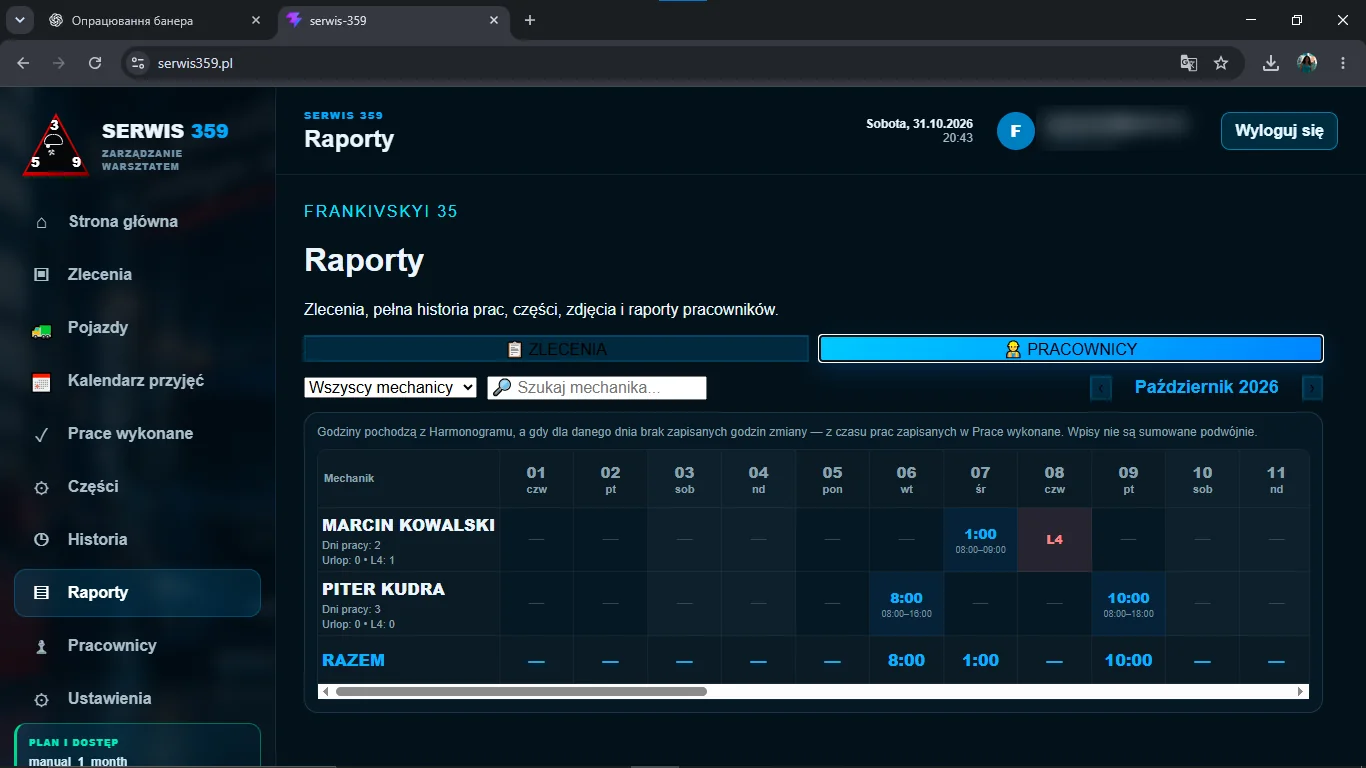The width and height of the screenshot is (1366, 768).
Task: Reload the page in browser
Action: pyautogui.click(x=95, y=63)
